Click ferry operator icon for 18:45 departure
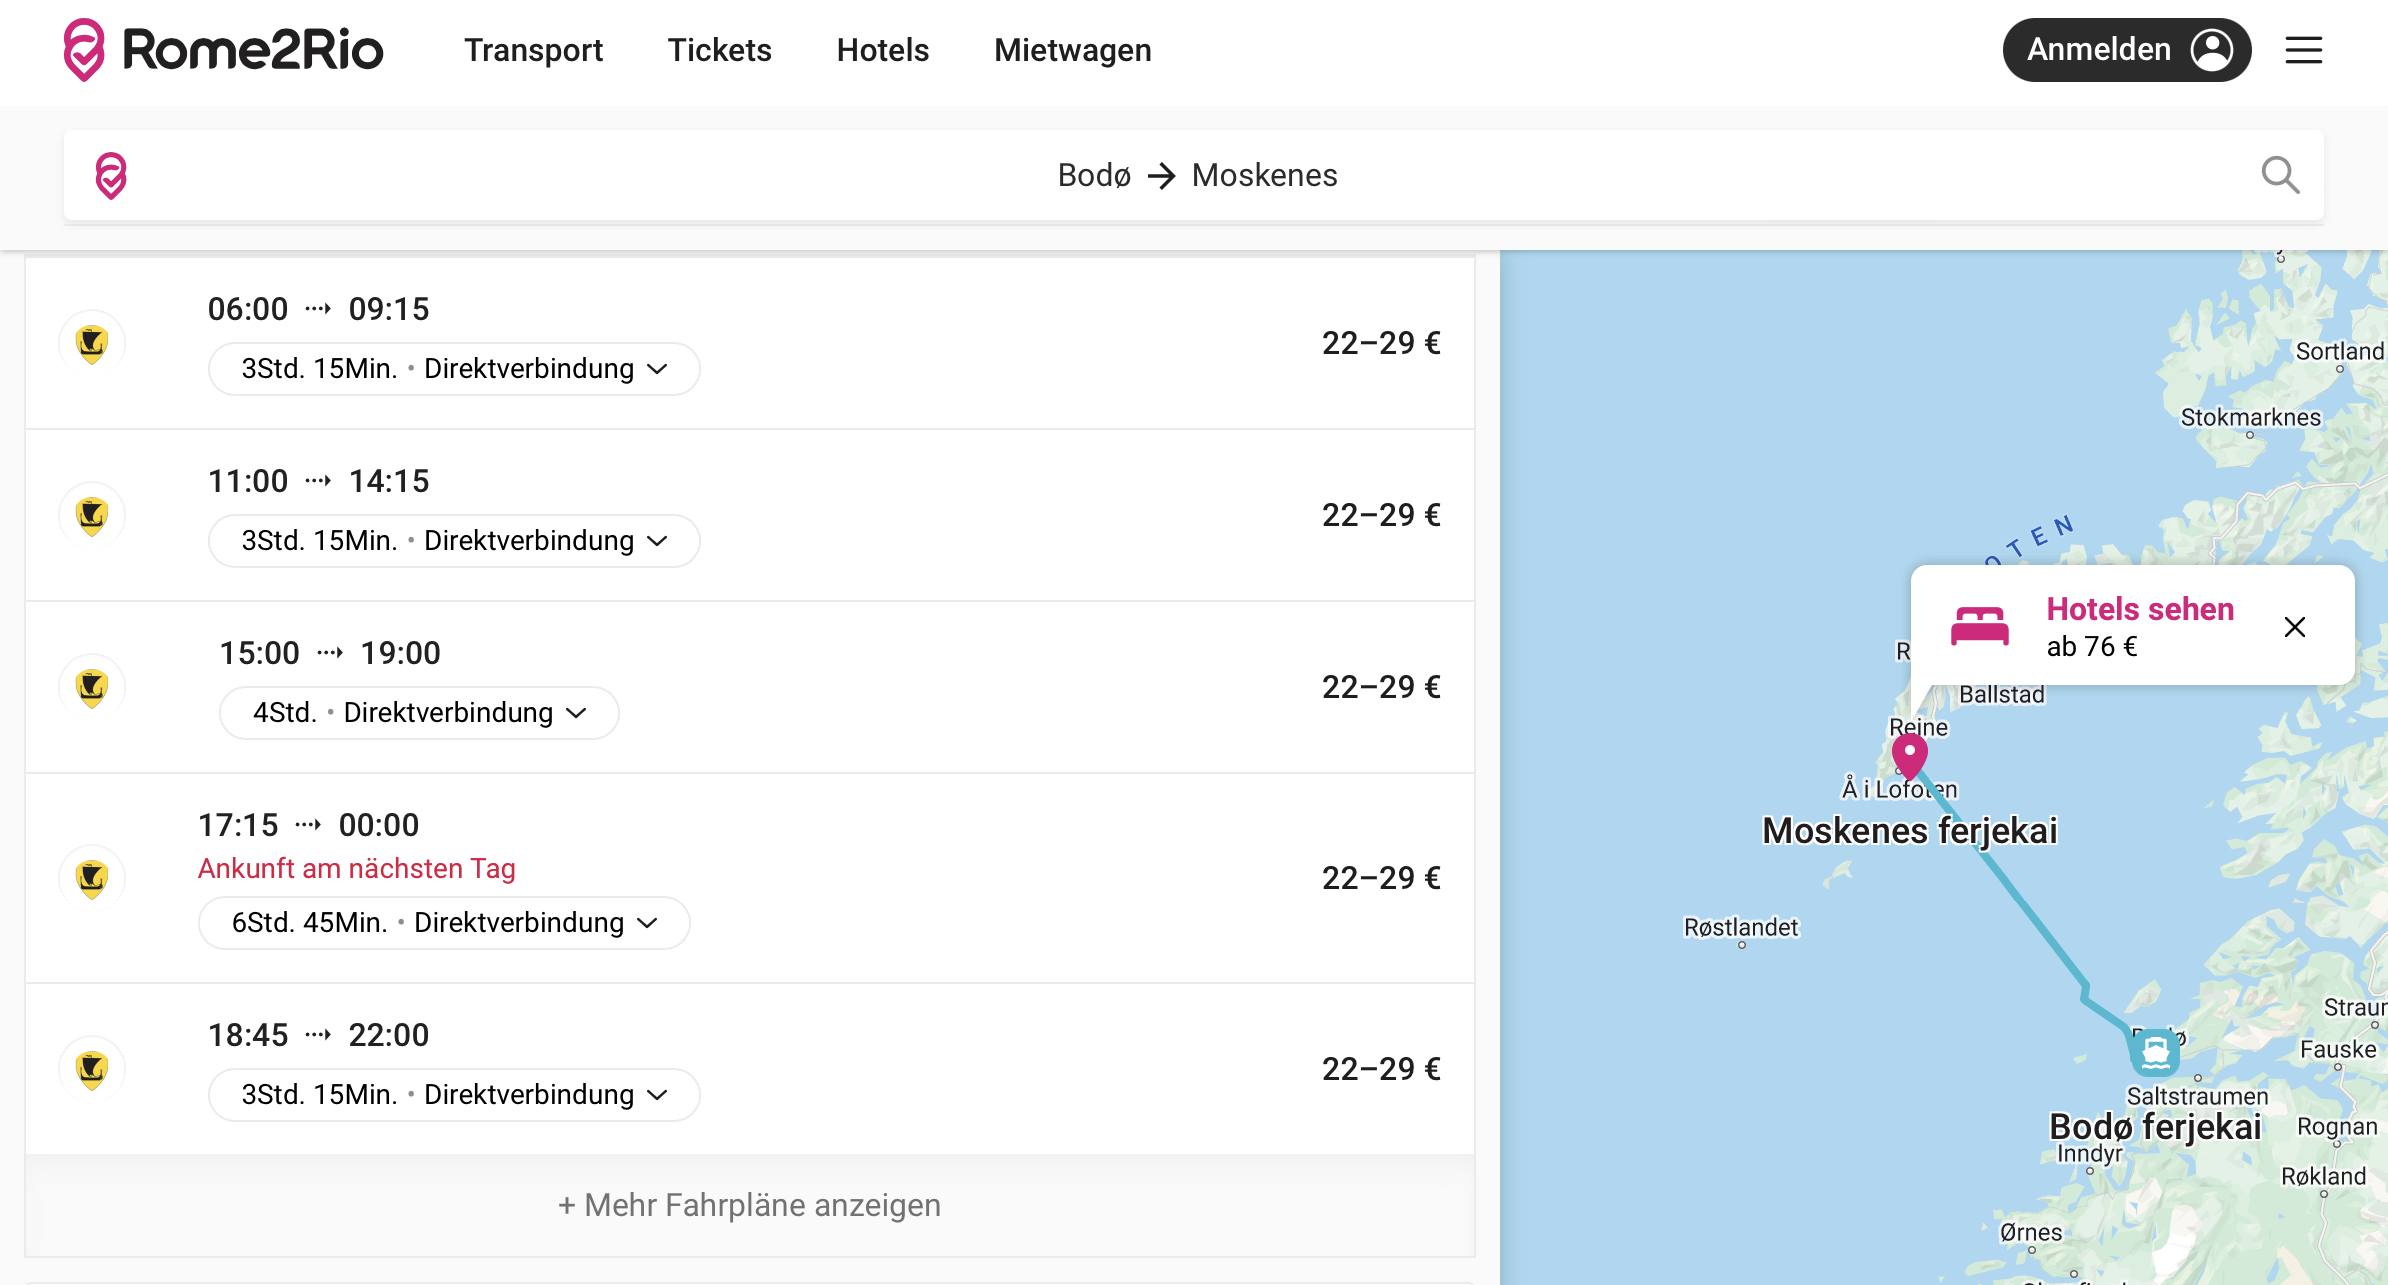This screenshot has height=1285, width=2388. tap(92, 1069)
